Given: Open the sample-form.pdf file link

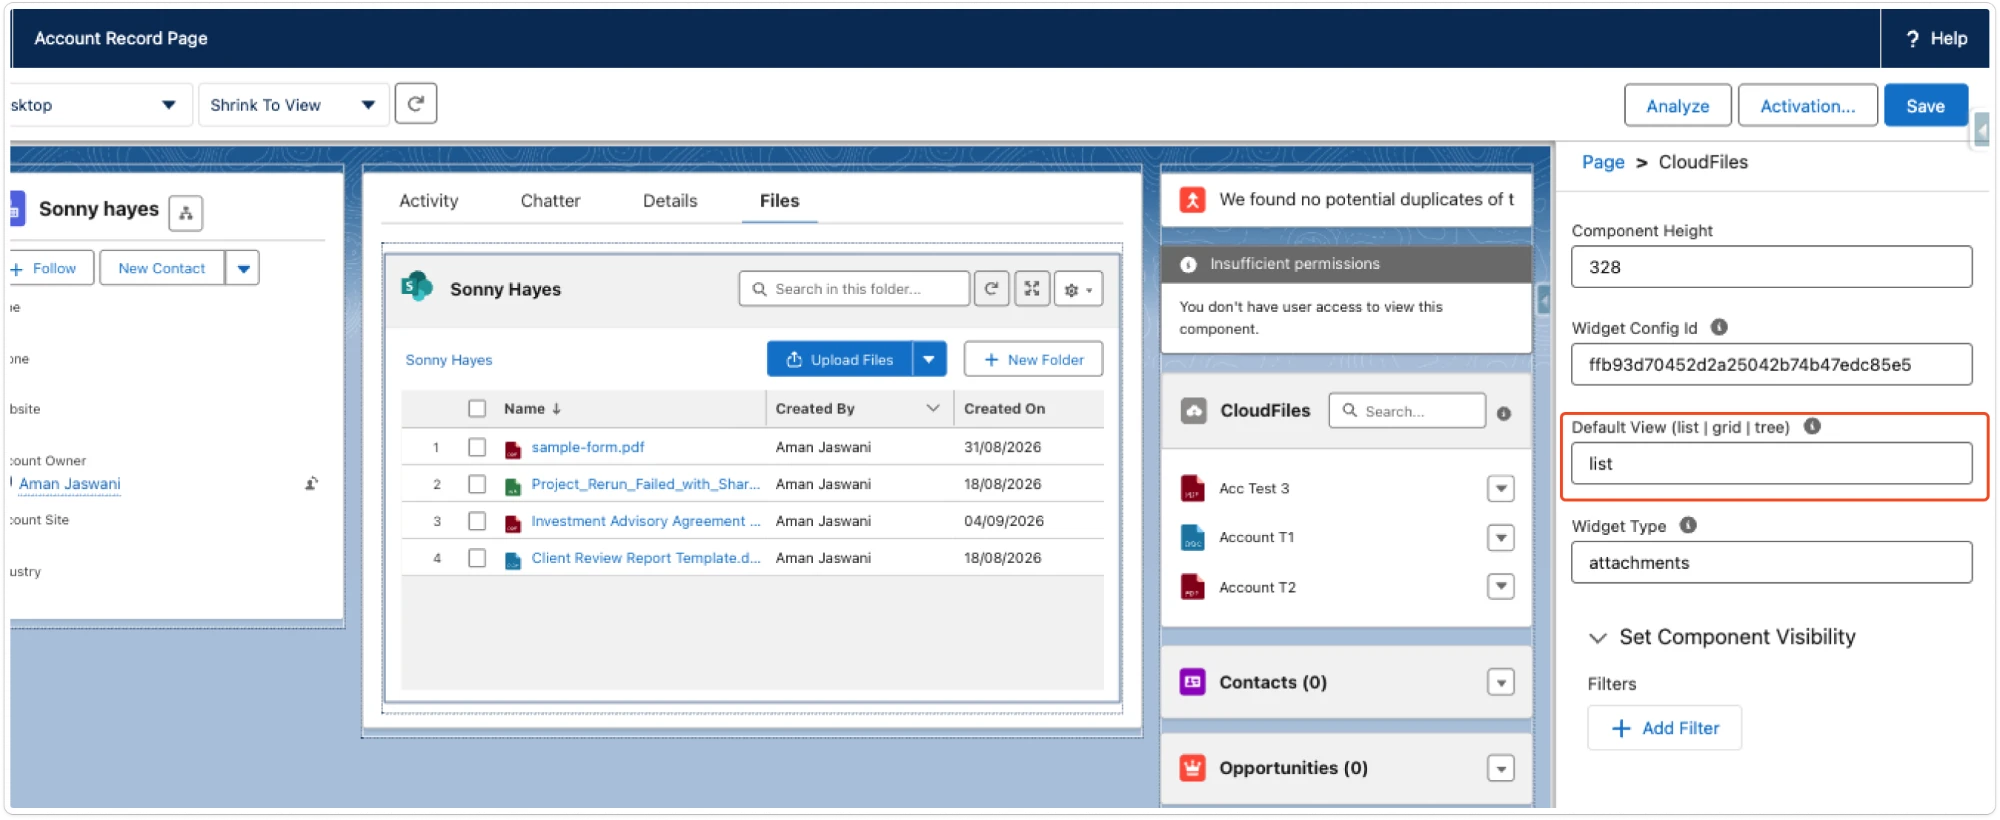Looking at the screenshot, I should click(x=588, y=447).
